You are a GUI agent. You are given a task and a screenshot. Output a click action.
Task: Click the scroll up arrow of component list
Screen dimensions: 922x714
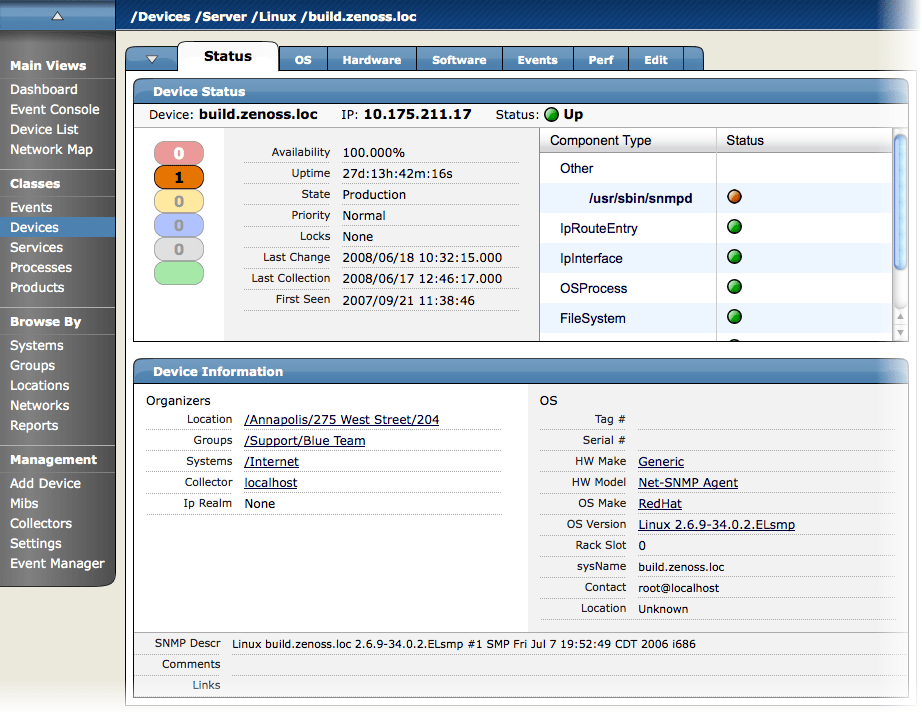click(x=900, y=316)
